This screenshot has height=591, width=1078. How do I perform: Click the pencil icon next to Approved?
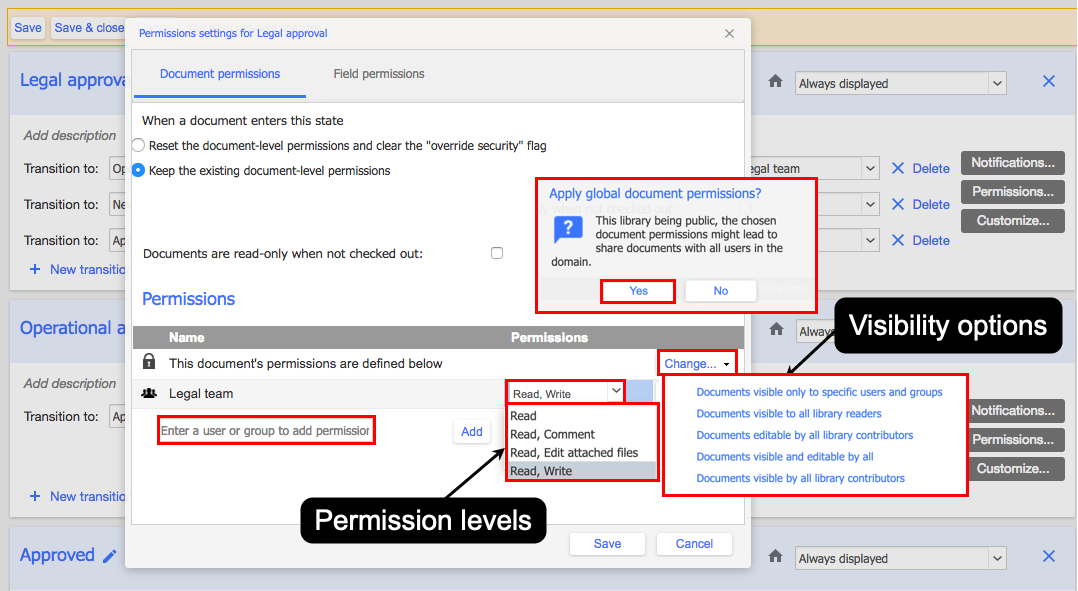point(109,556)
